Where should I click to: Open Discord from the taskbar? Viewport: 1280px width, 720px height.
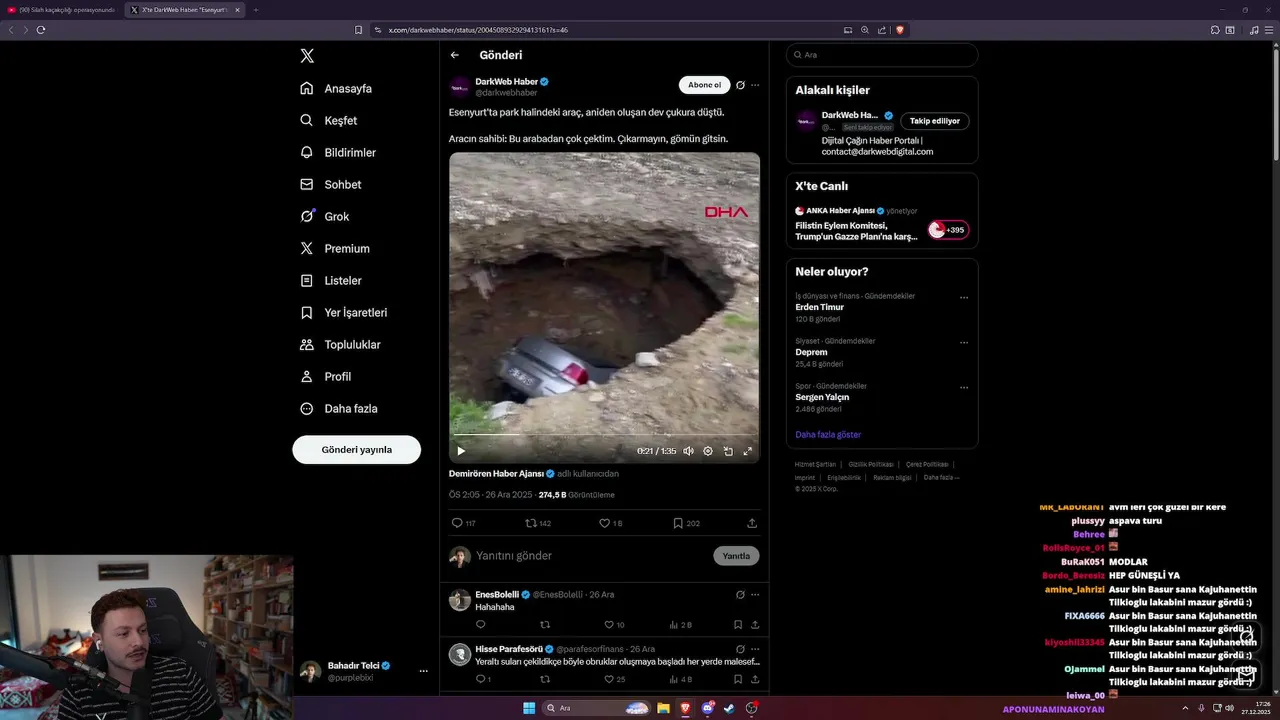[x=708, y=708]
